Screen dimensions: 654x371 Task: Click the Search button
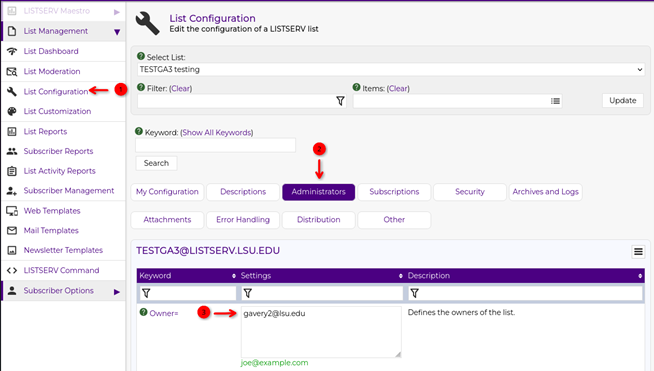pyautogui.click(x=156, y=163)
